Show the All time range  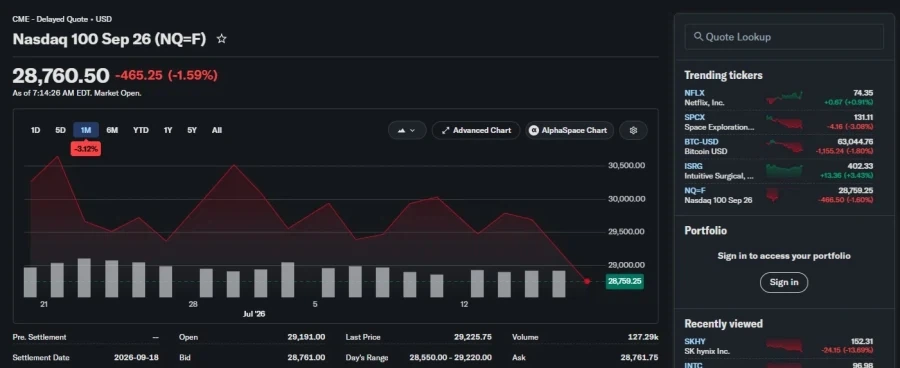pos(216,130)
